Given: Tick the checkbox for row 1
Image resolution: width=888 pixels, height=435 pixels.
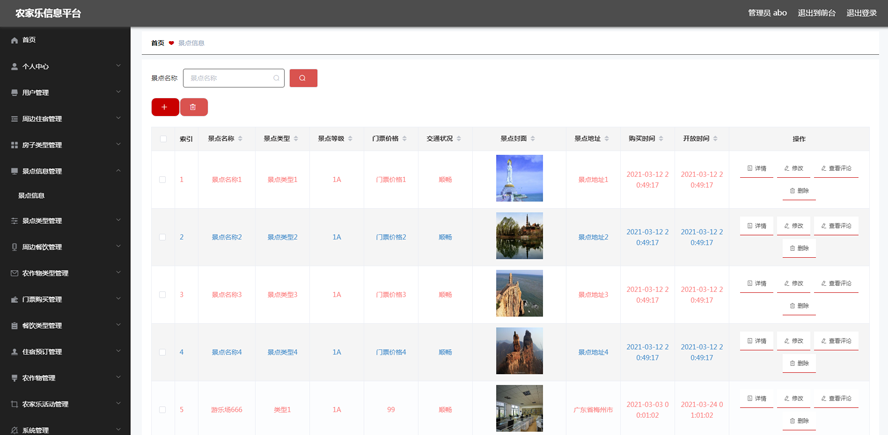Looking at the screenshot, I should (163, 180).
